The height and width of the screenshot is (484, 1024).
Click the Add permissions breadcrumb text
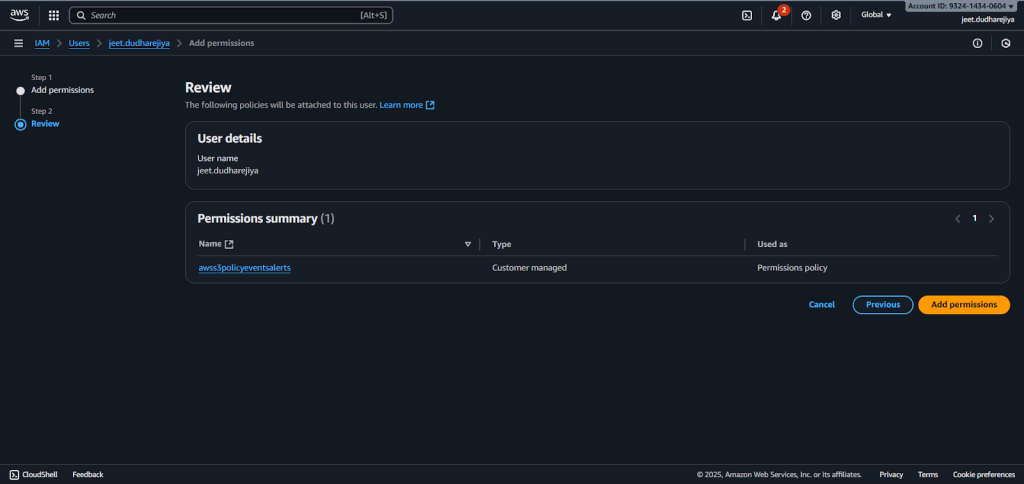point(221,43)
